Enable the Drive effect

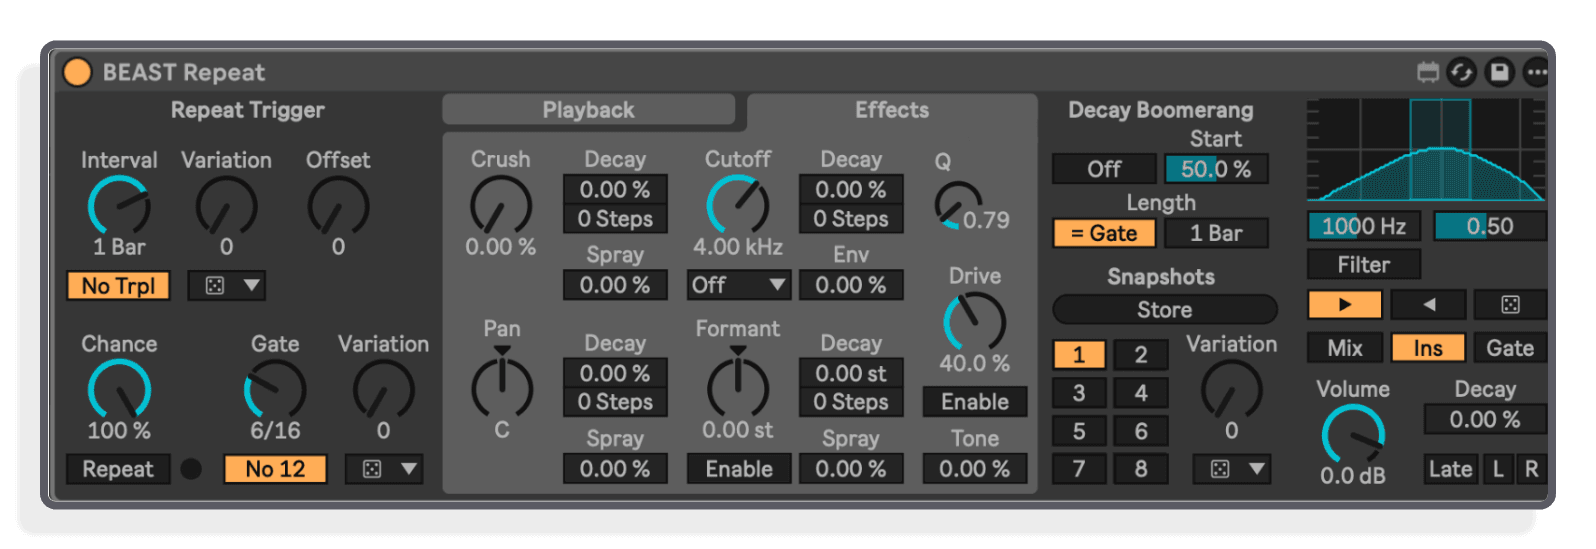point(975,402)
